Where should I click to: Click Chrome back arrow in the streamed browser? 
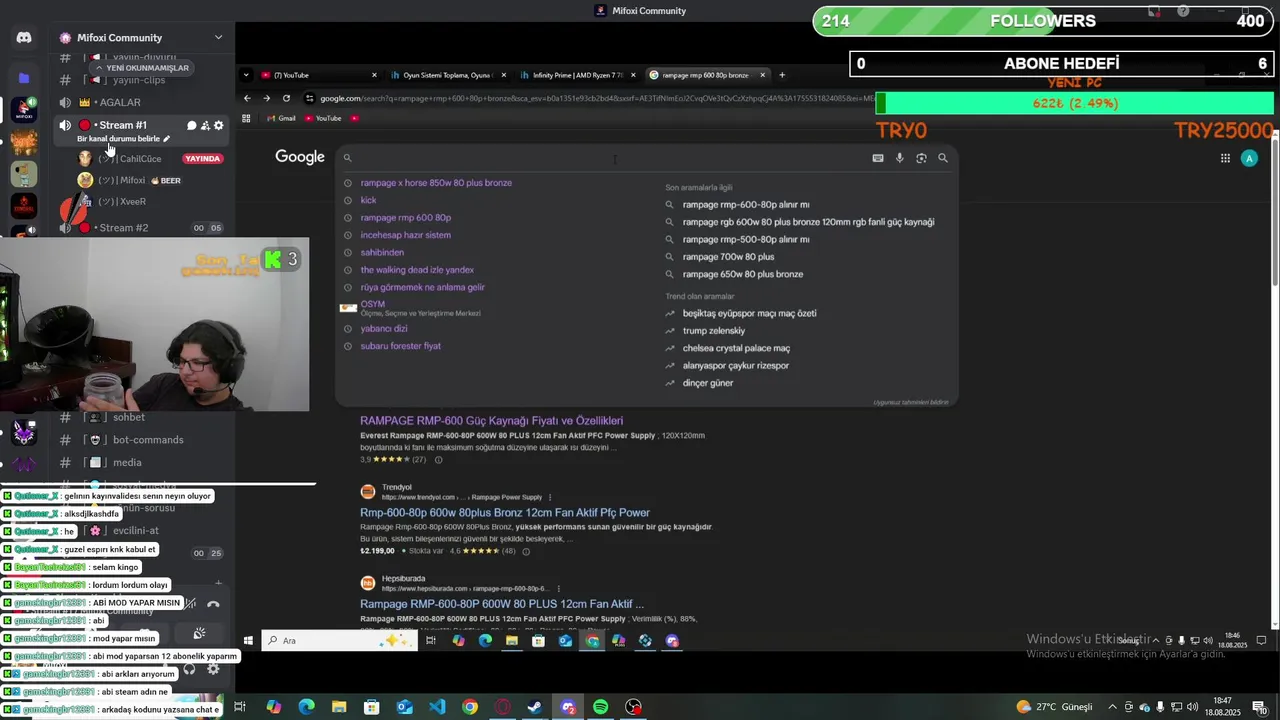point(247,98)
